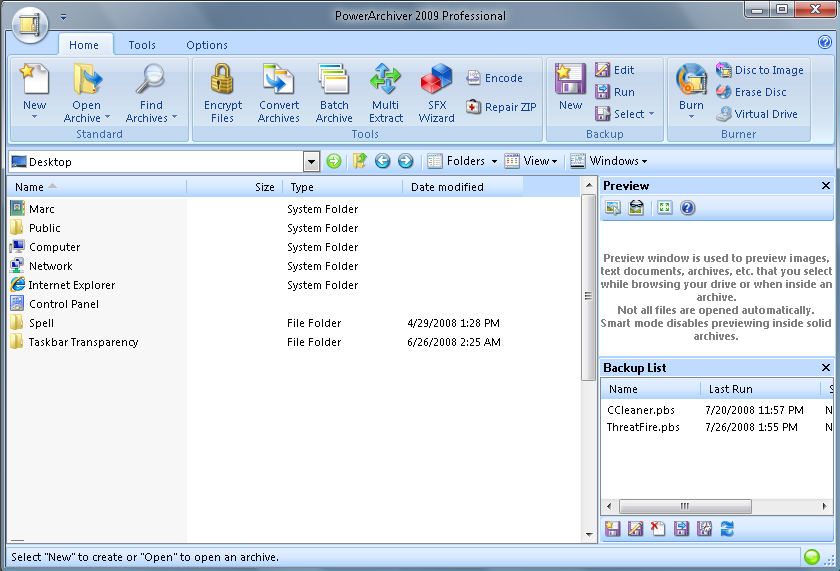Click the delete backup icon with red X
This screenshot has width=840, height=571.
tap(657, 529)
